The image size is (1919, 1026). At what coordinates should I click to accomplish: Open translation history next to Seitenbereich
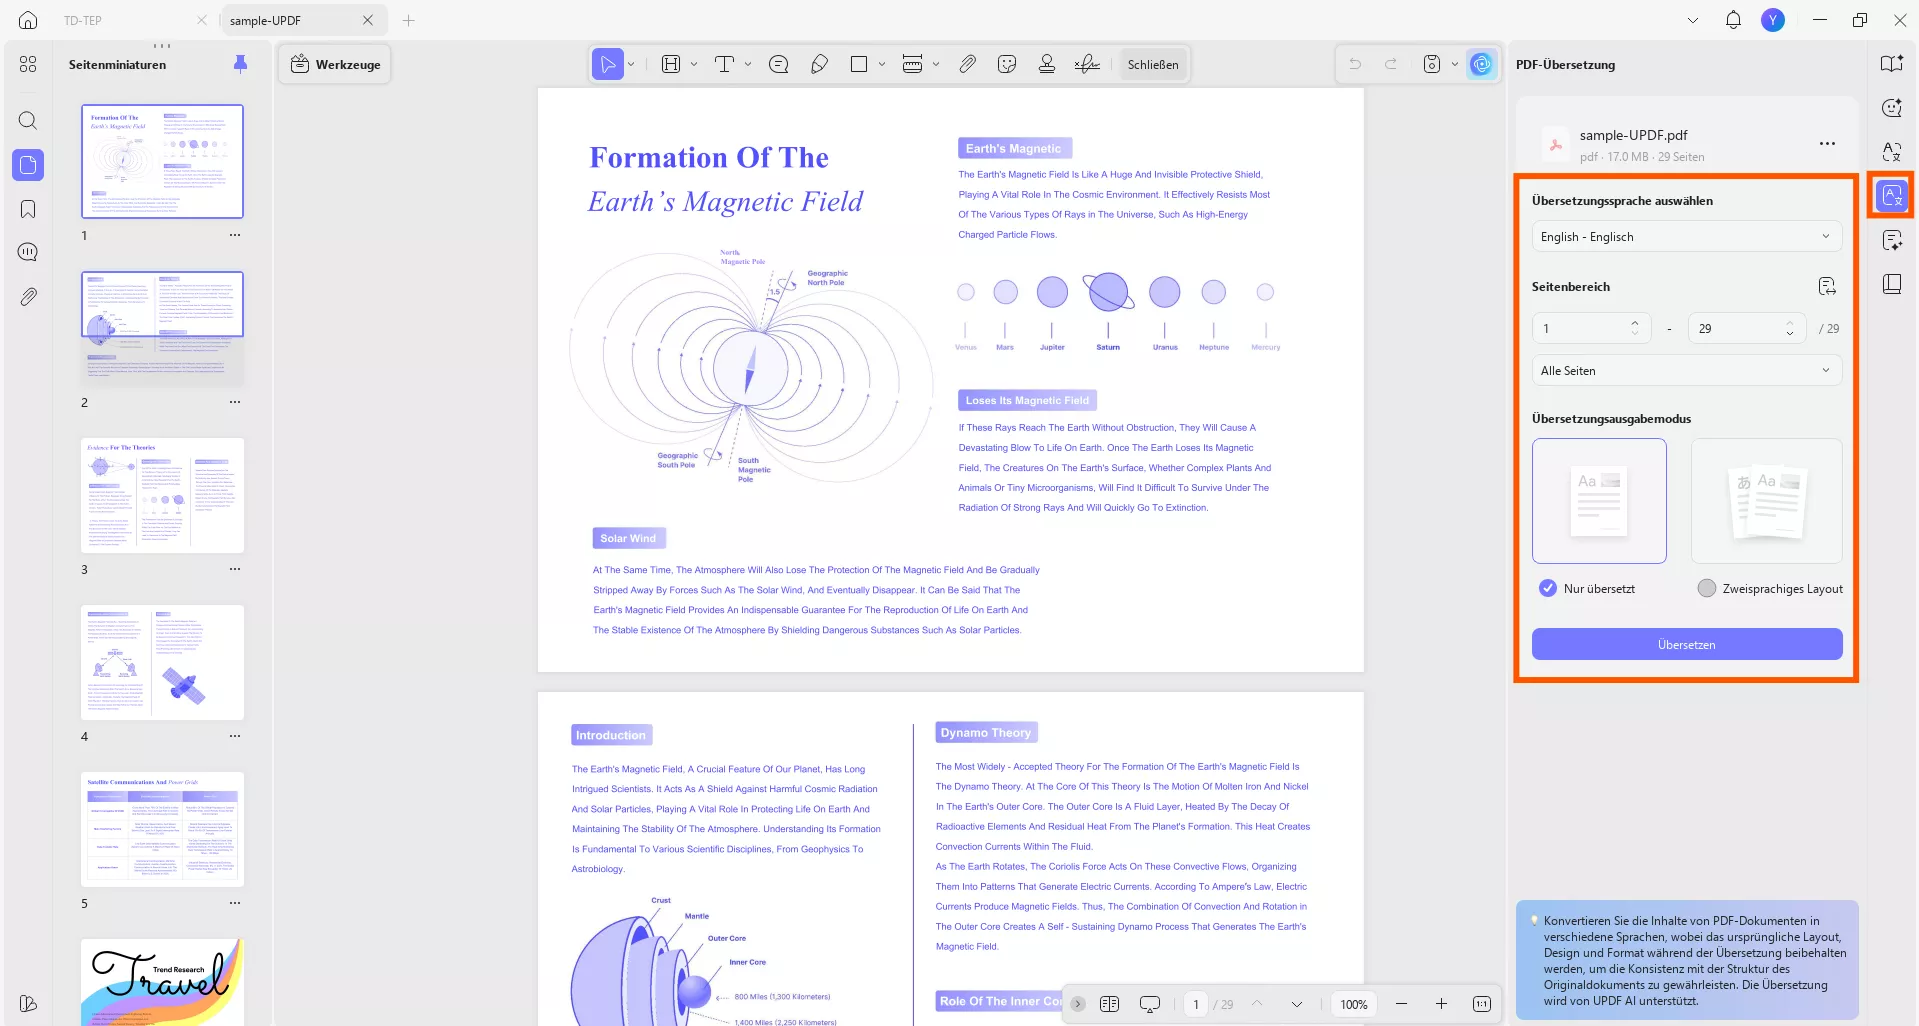[x=1827, y=287]
